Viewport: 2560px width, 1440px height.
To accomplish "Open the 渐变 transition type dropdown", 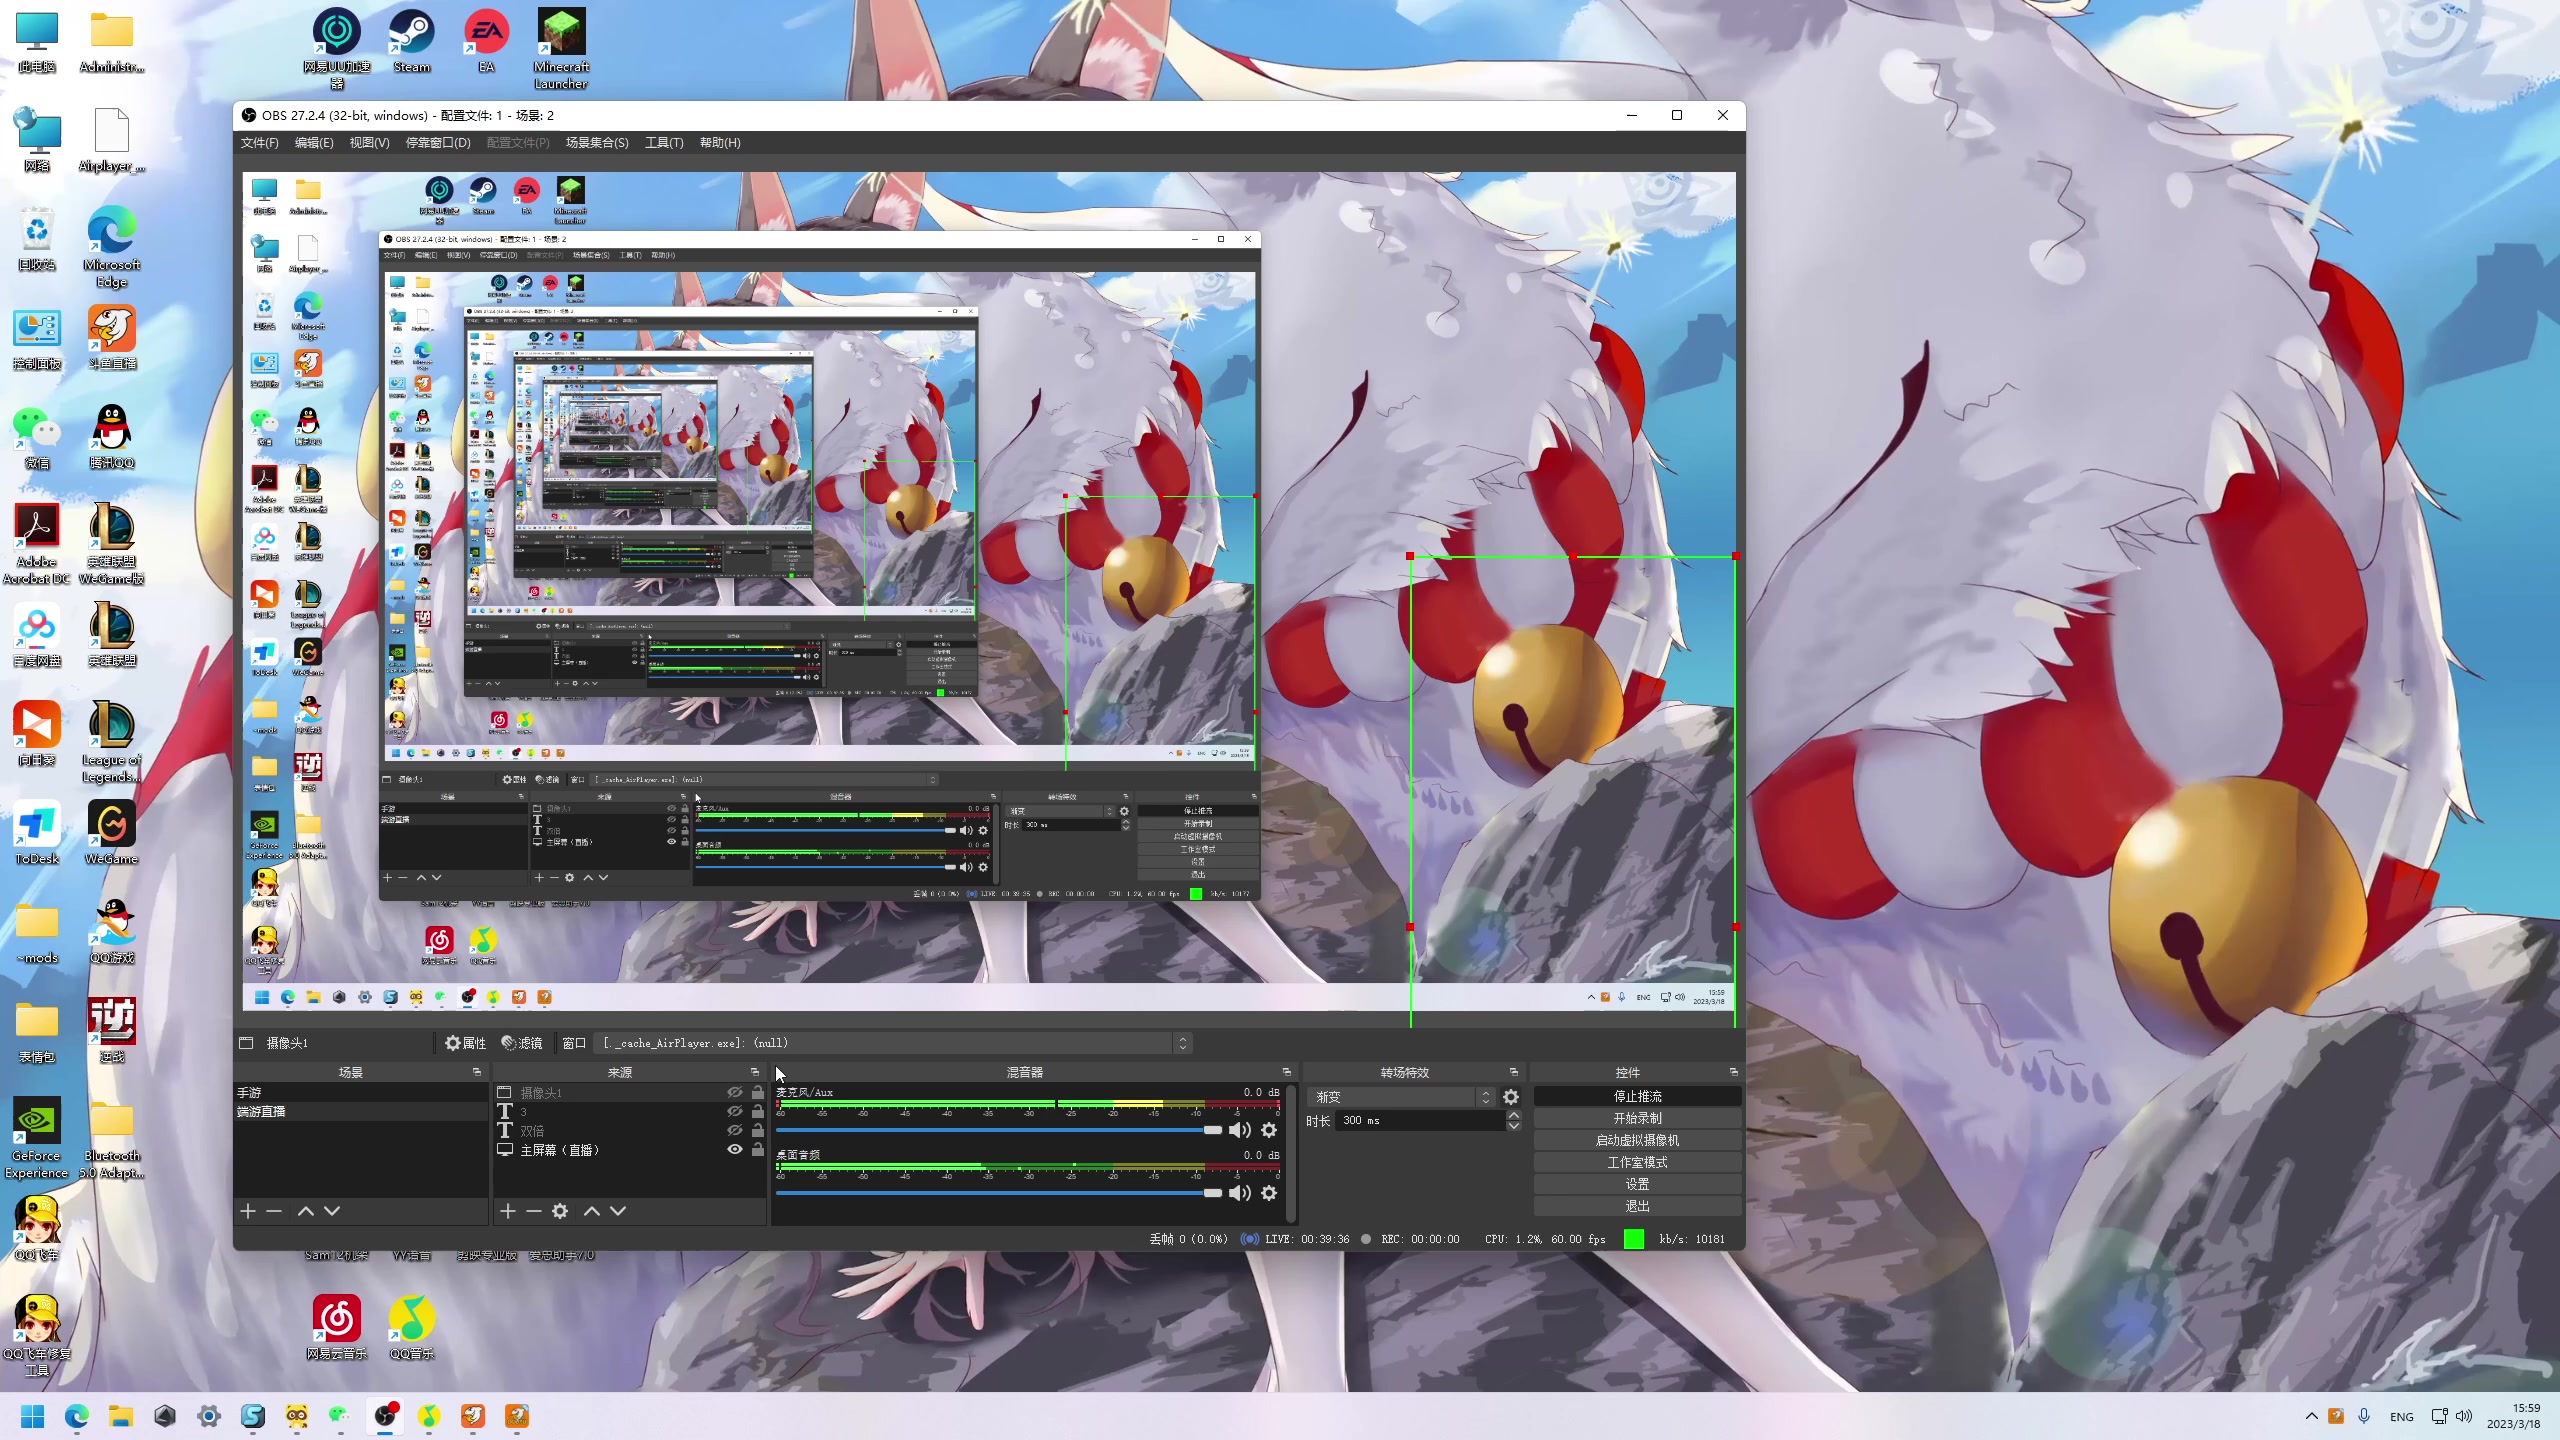I will tap(1400, 1097).
